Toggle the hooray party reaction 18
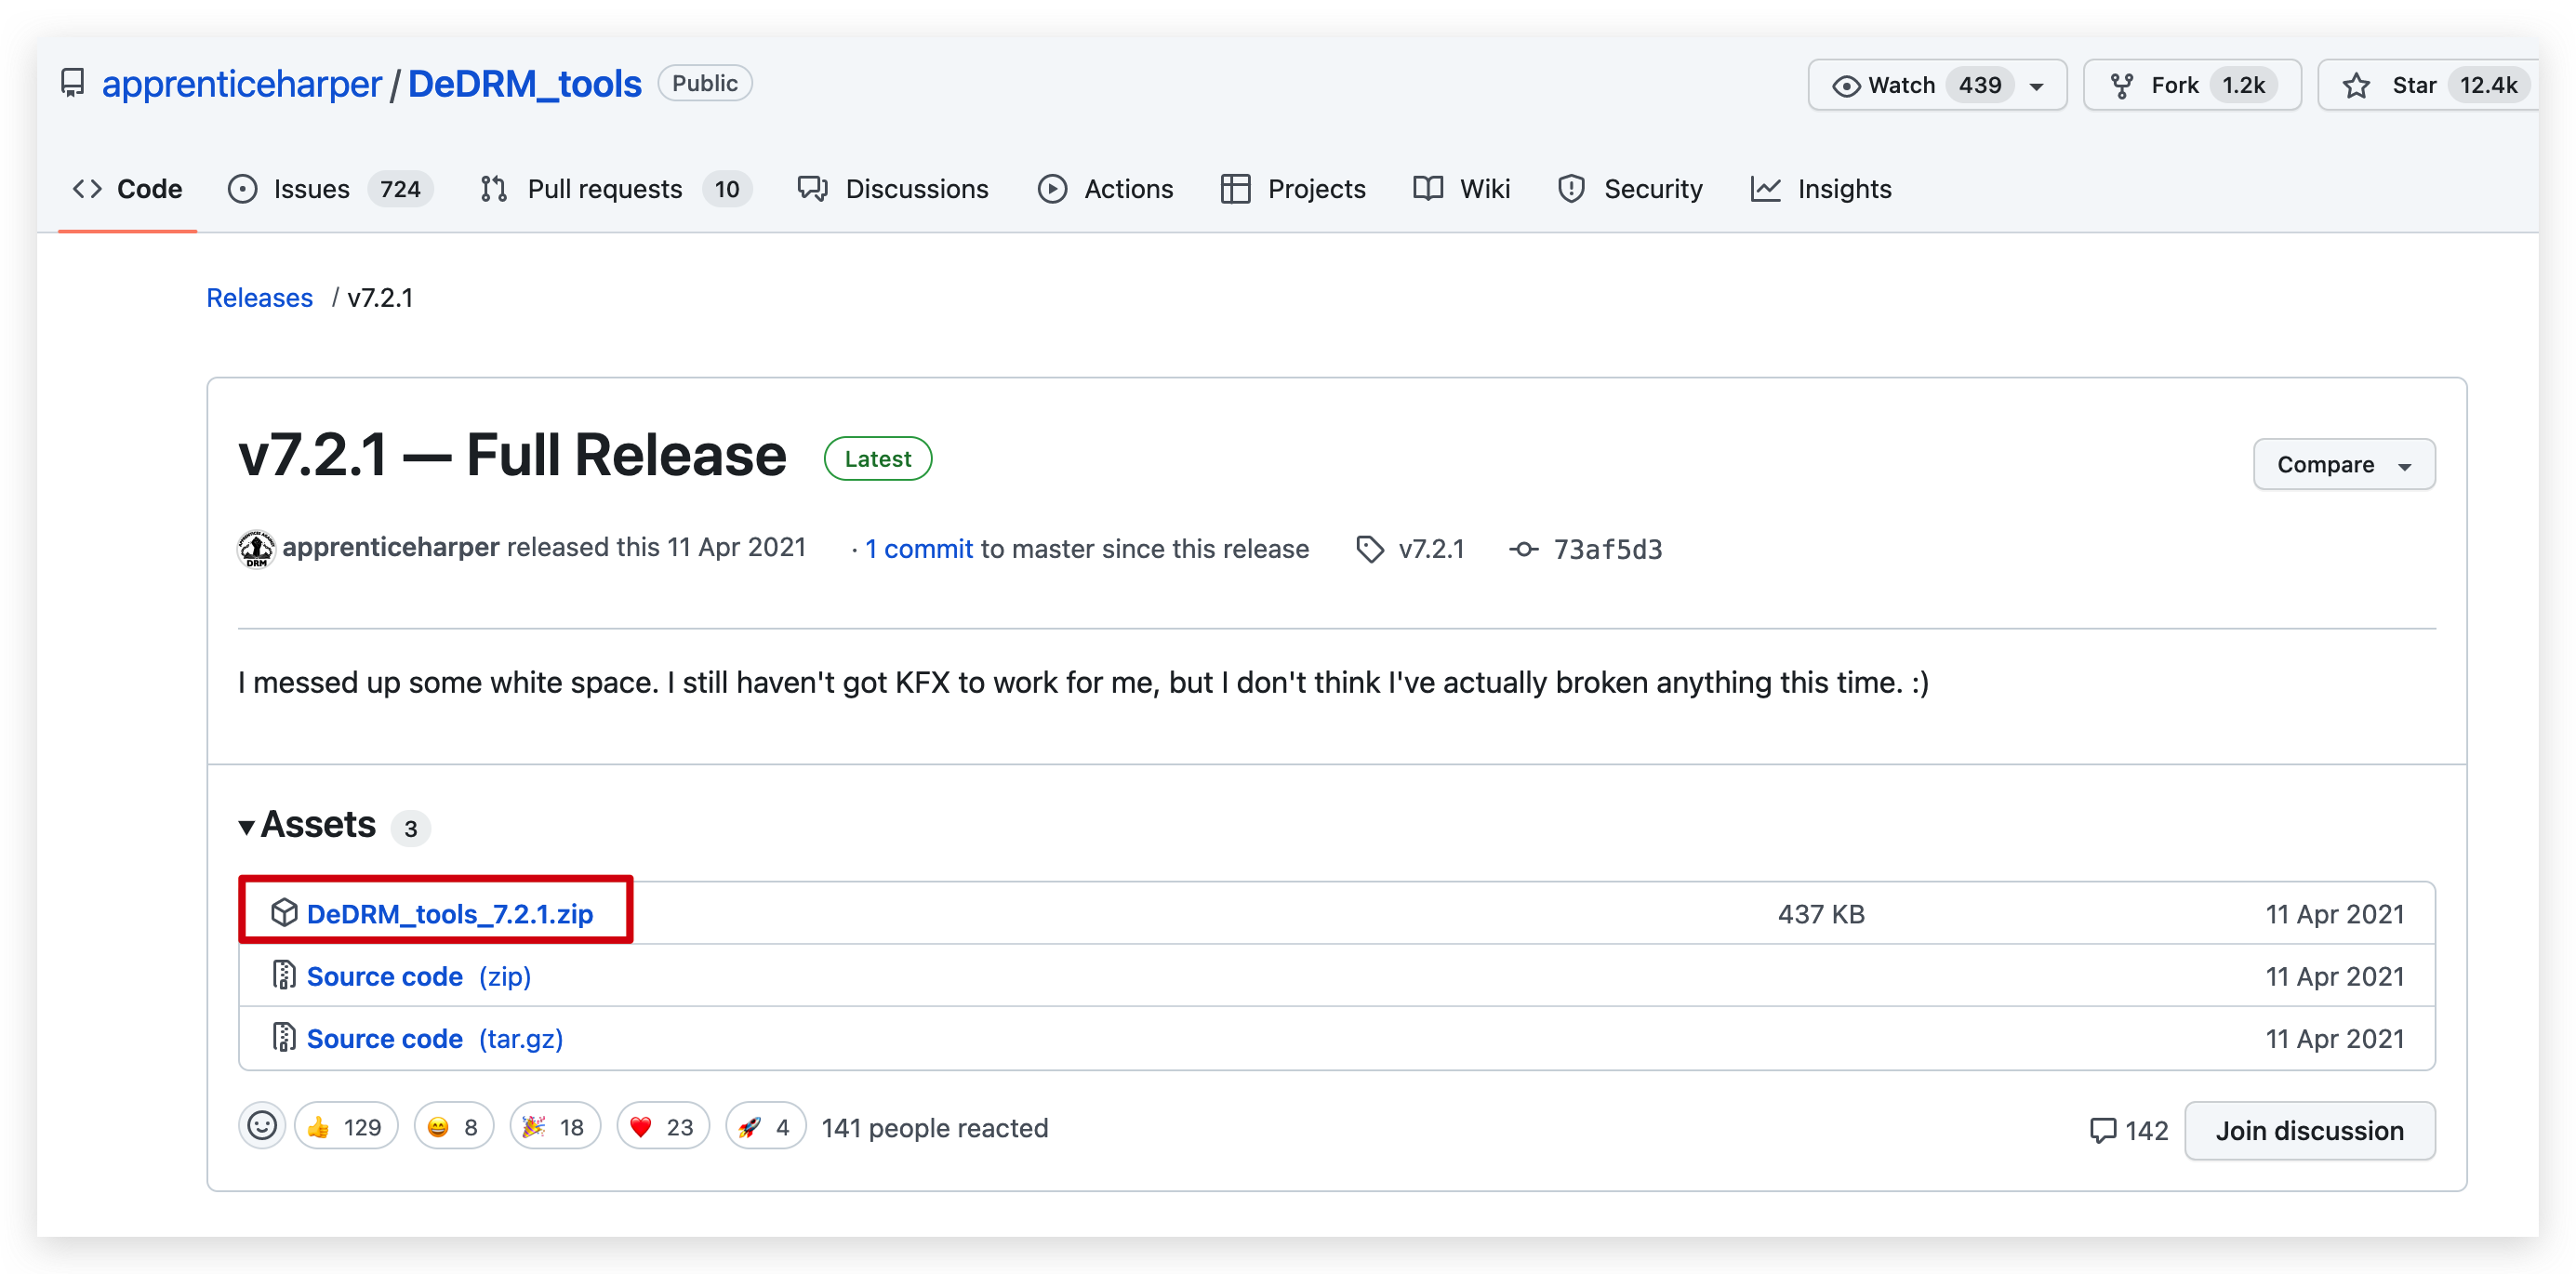2576x1274 pixels. coord(555,1127)
